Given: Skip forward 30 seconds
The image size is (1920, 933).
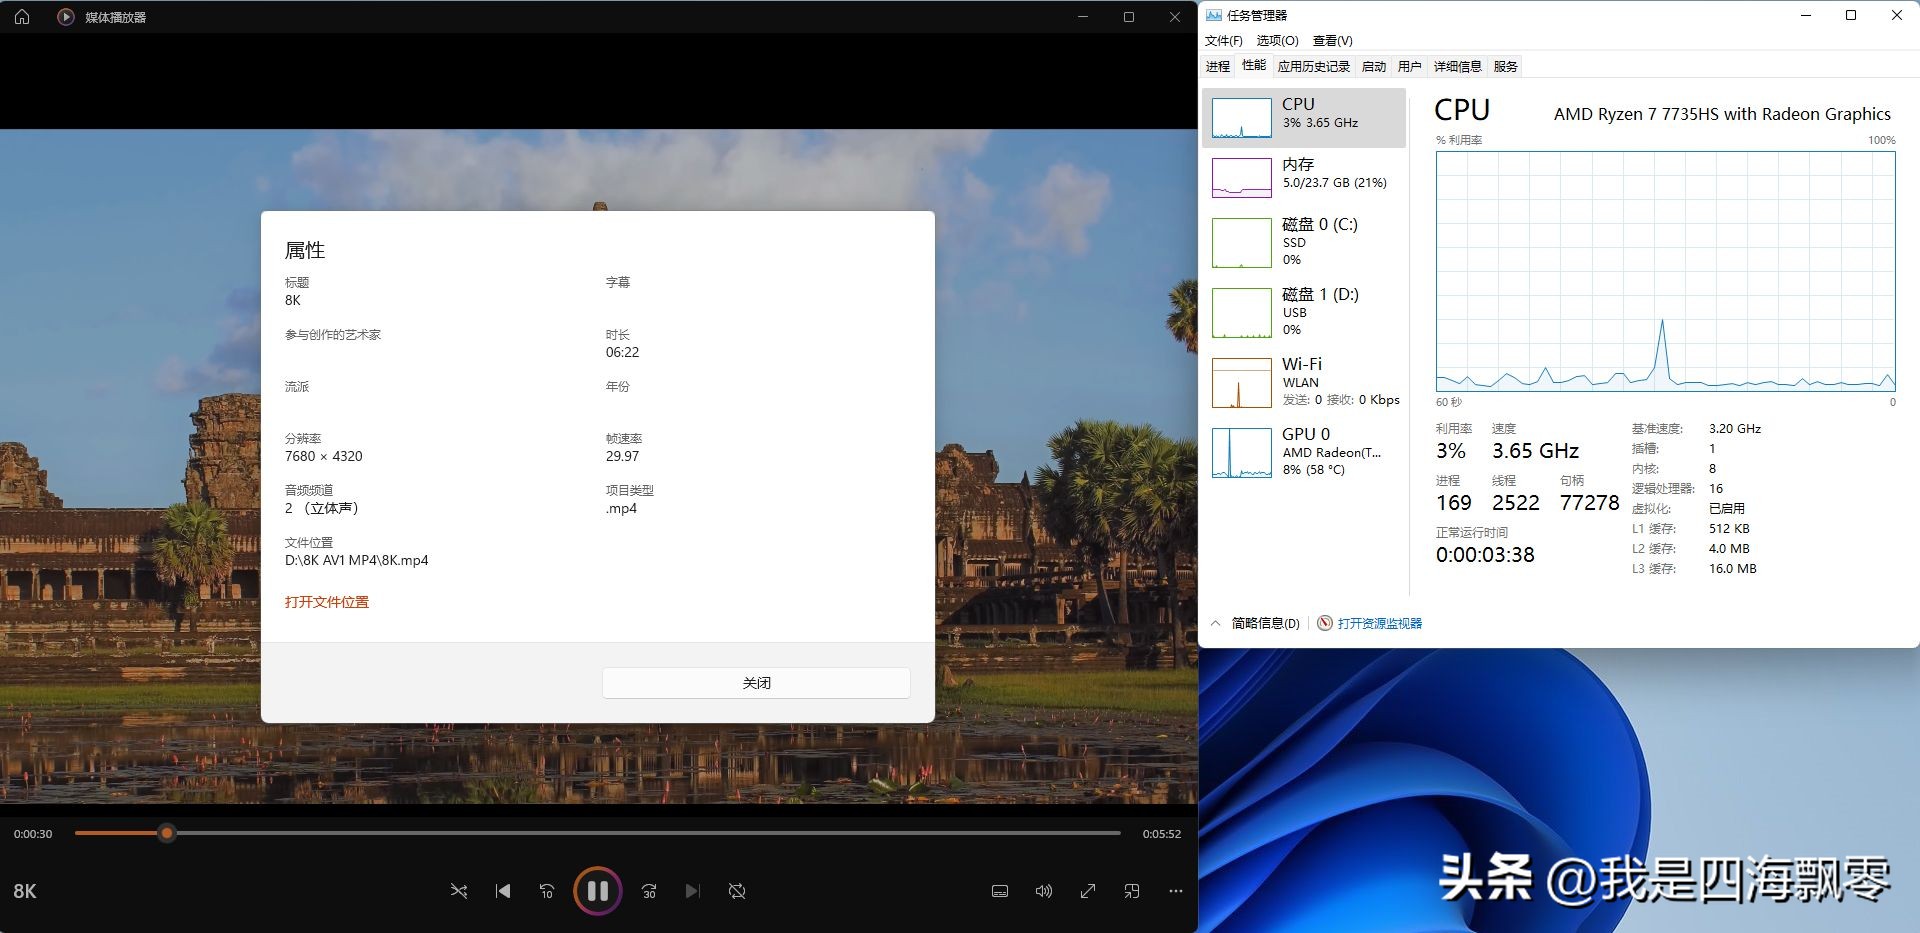Looking at the screenshot, I should 648,890.
